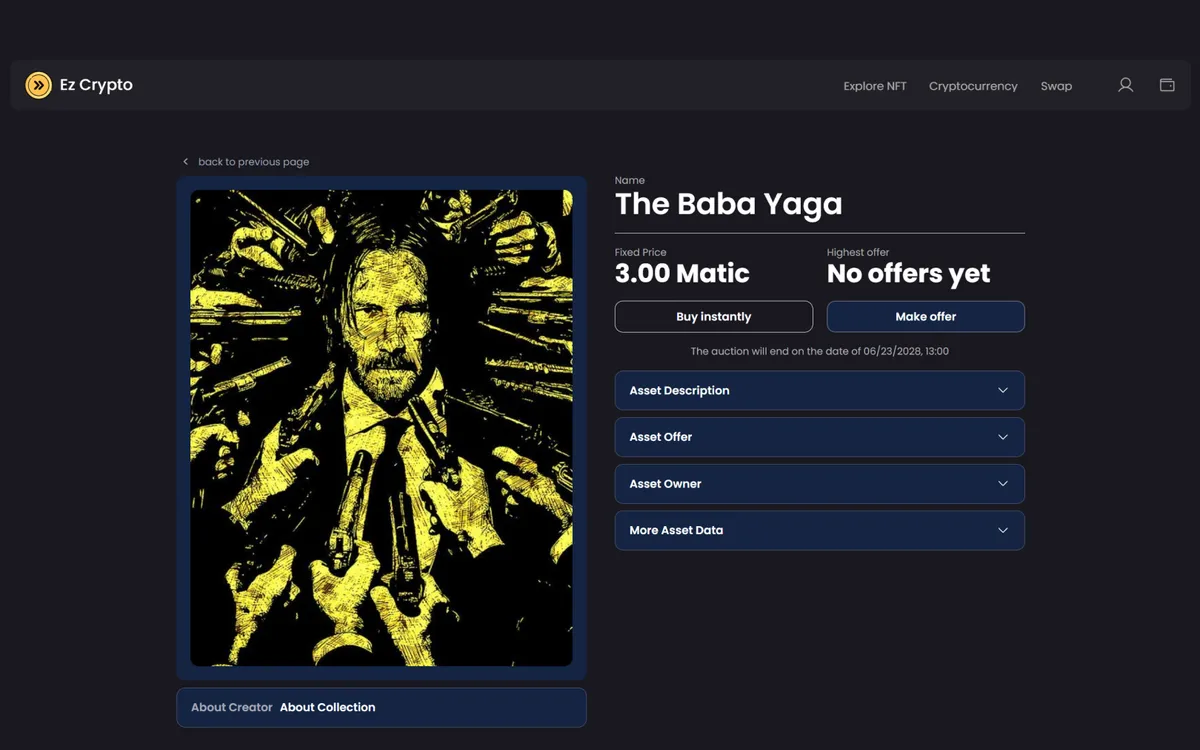Viewport: 1200px width, 750px height.
Task: Expand the Asset Offer section
Action: tap(820, 437)
